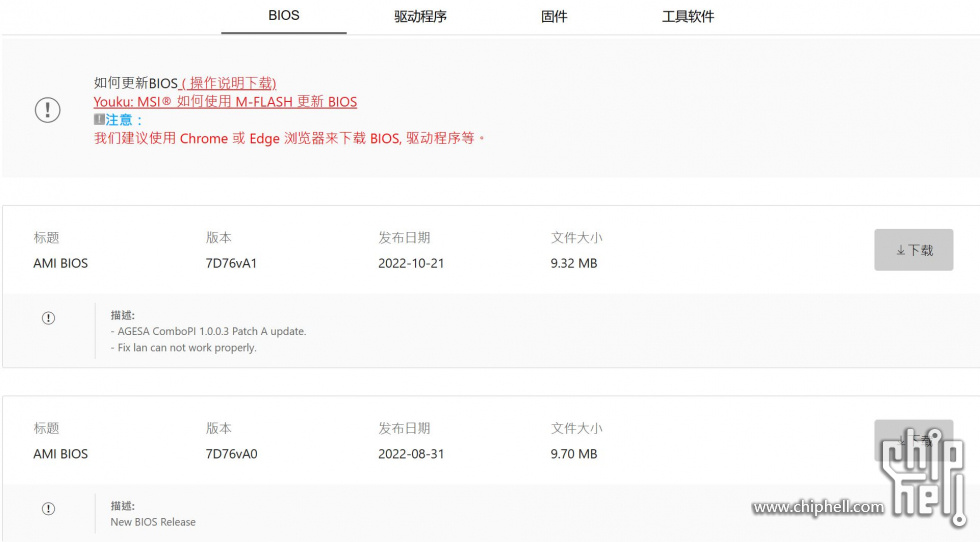The height and width of the screenshot is (542, 980).
Task: Click the red Chrome or Edge browser recommendation text
Action: click(289, 138)
